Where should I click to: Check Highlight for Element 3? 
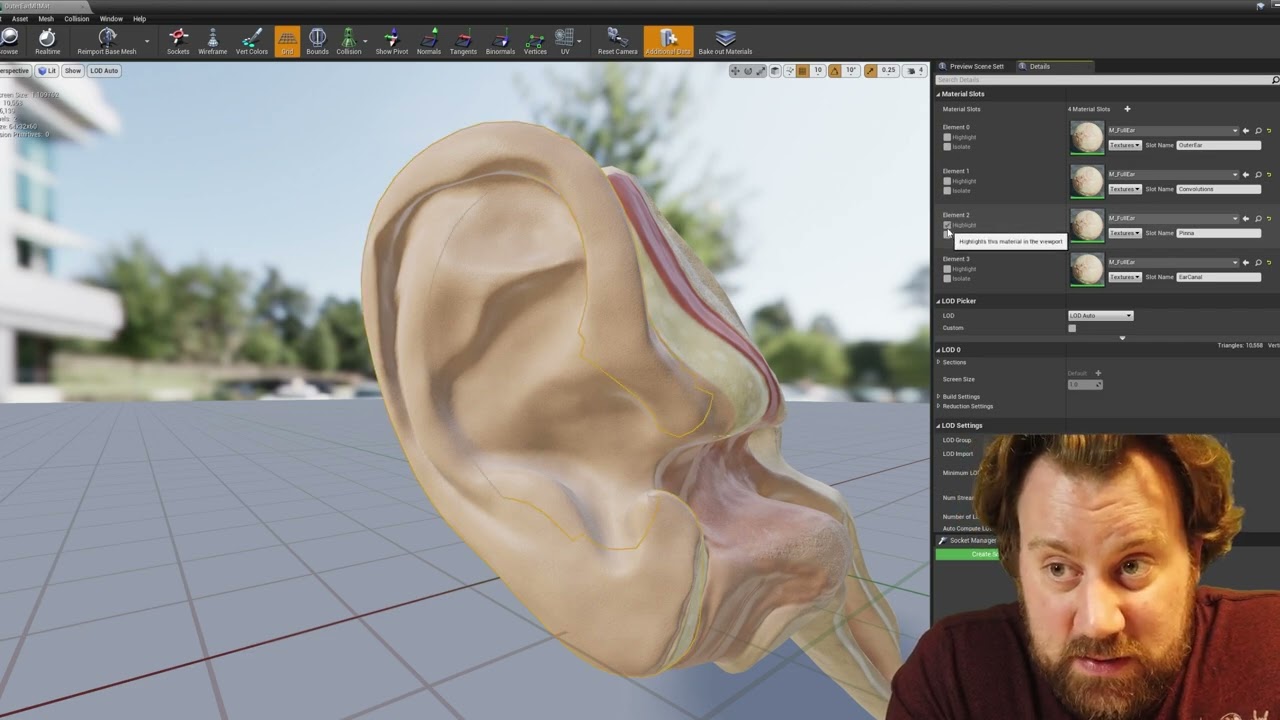click(x=947, y=269)
